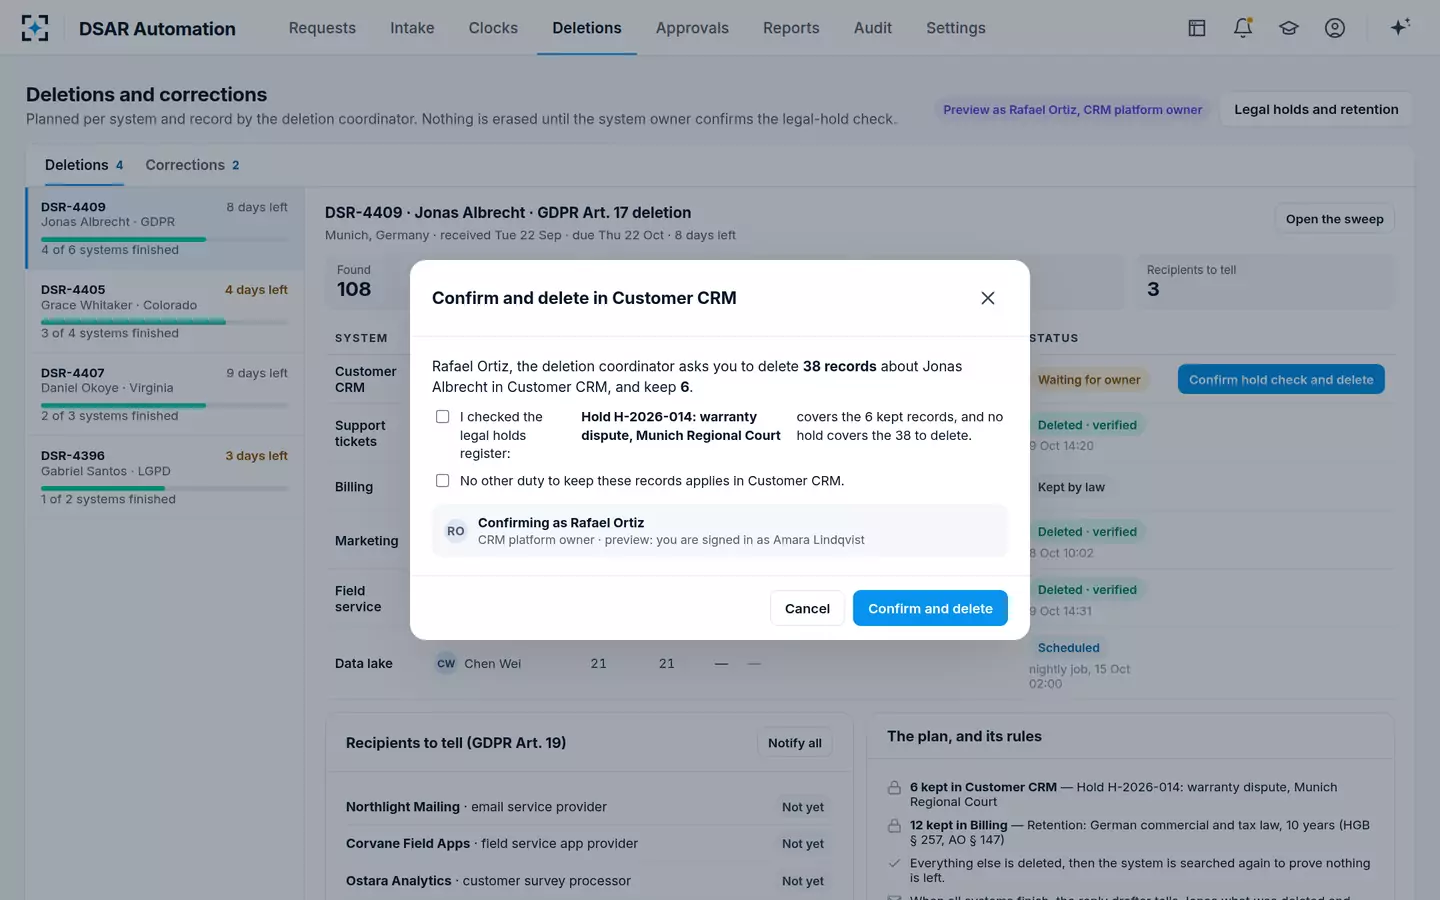1440x900 pixels.
Task: Switch to the Clocks page
Action: click(493, 28)
